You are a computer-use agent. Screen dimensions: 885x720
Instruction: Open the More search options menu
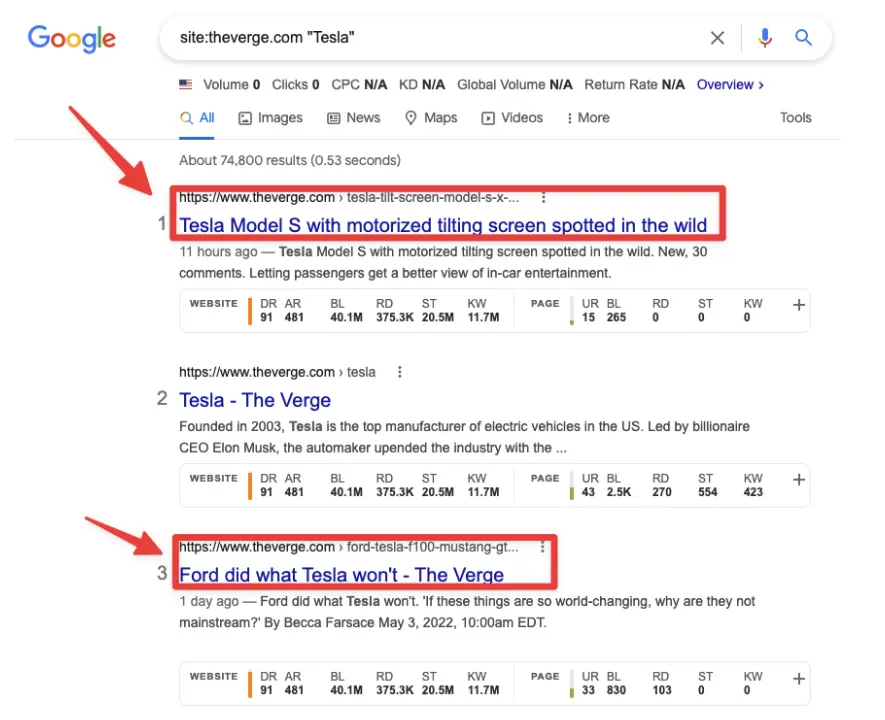[x=587, y=118]
